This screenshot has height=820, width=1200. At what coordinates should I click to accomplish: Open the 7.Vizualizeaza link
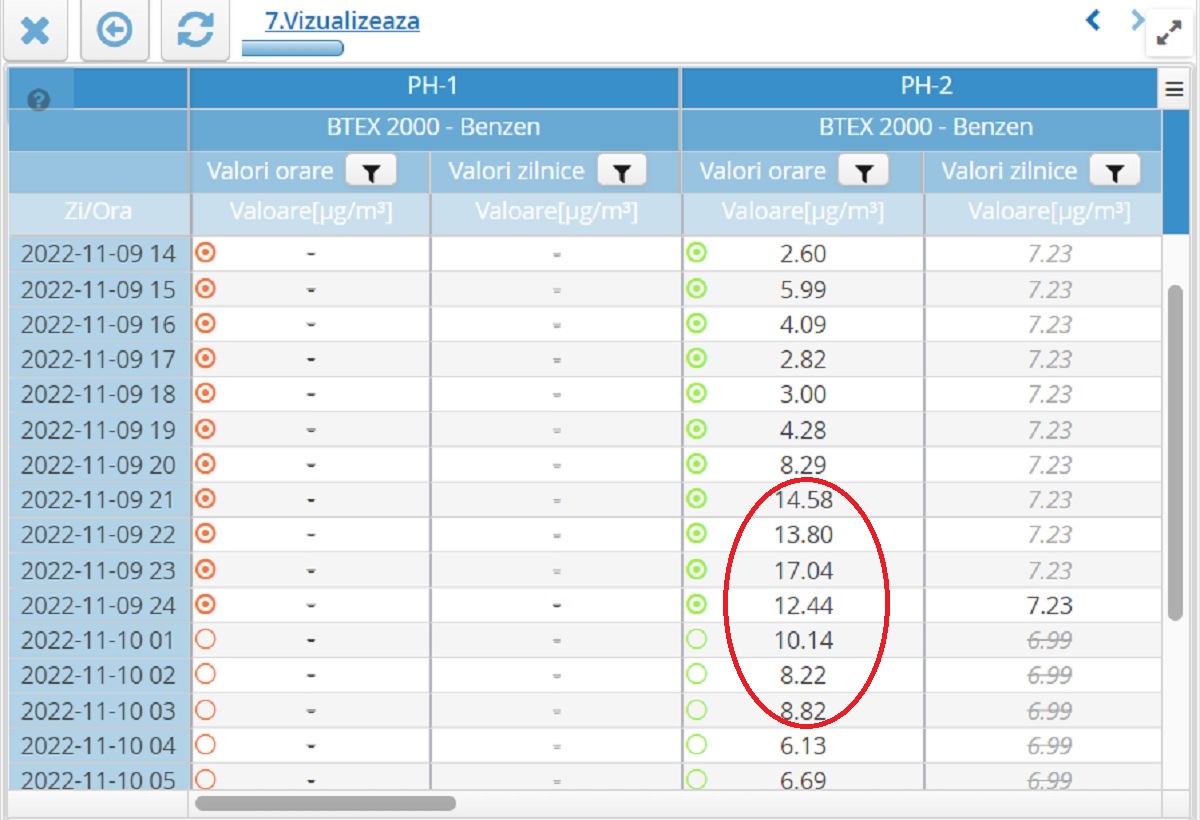pos(342,21)
